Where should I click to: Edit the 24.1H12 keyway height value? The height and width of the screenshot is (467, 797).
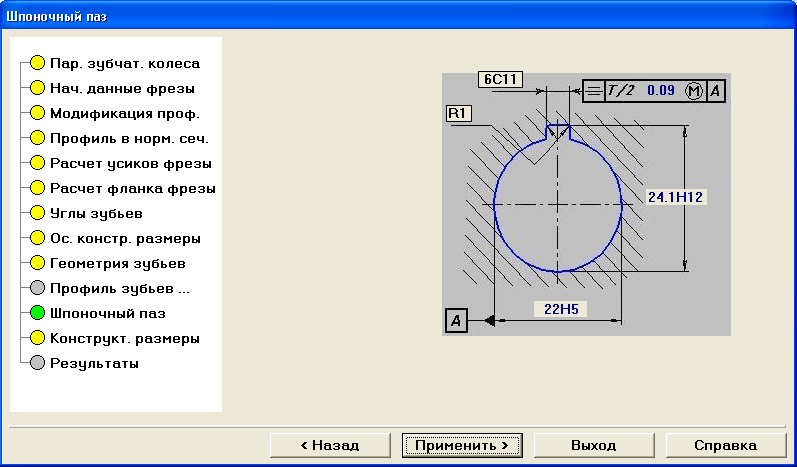(675, 197)
